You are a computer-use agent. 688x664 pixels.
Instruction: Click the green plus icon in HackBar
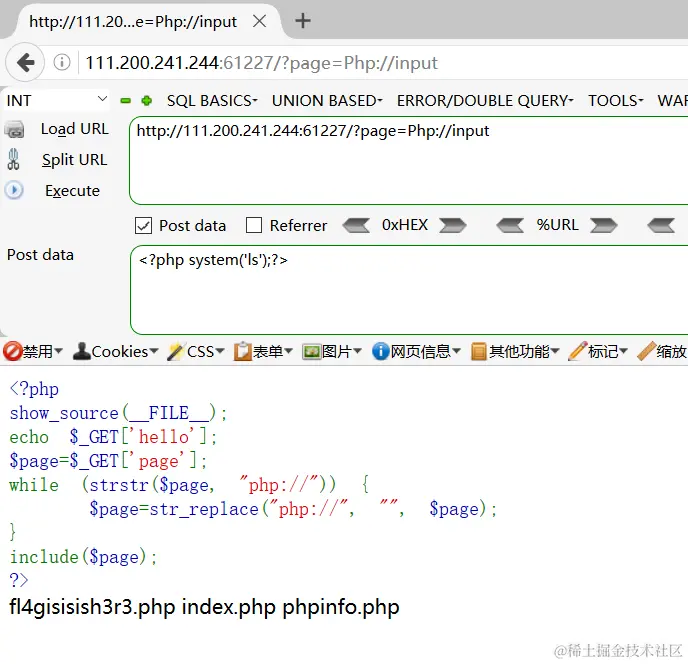[x=147, y=101]
